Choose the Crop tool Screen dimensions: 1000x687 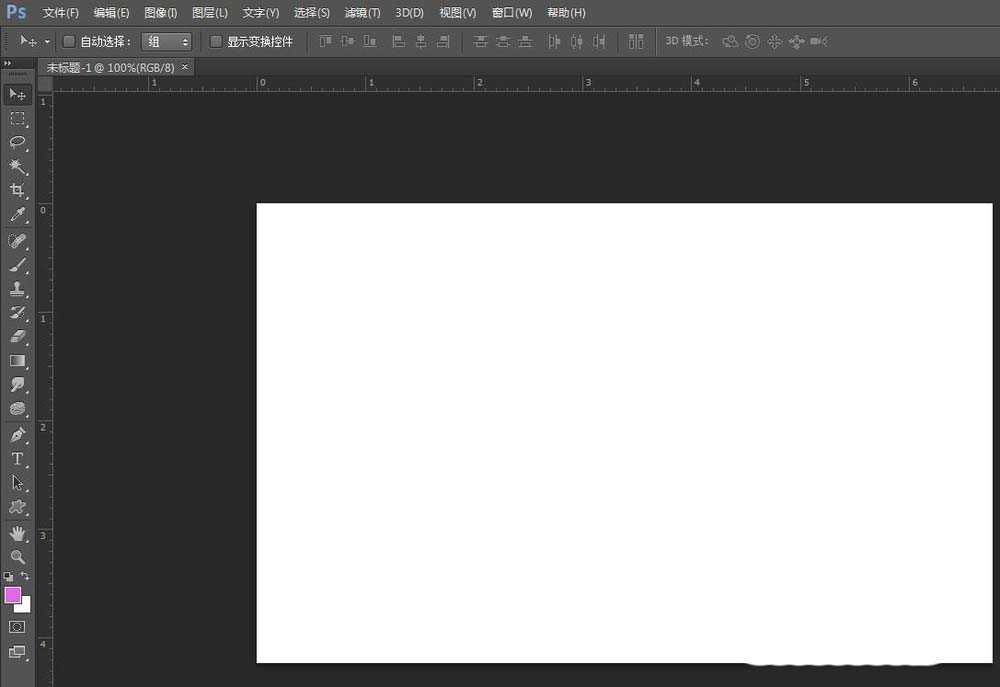pos(17,190)
